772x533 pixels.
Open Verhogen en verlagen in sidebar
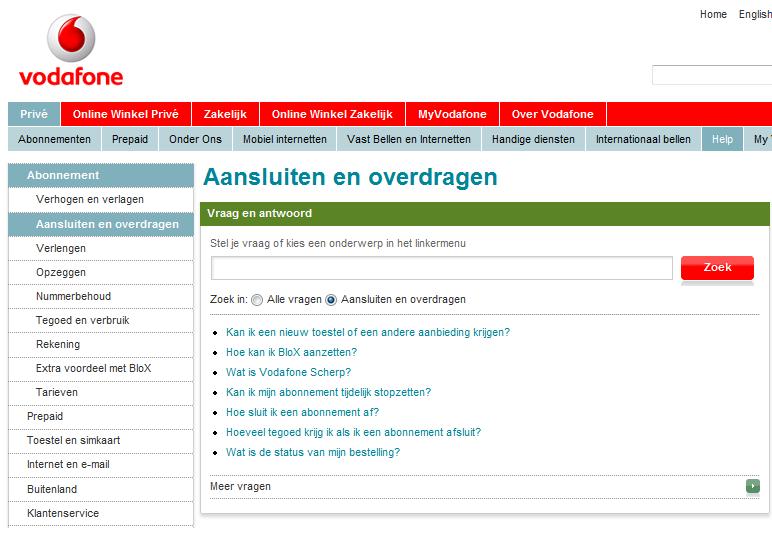(101, 199)
